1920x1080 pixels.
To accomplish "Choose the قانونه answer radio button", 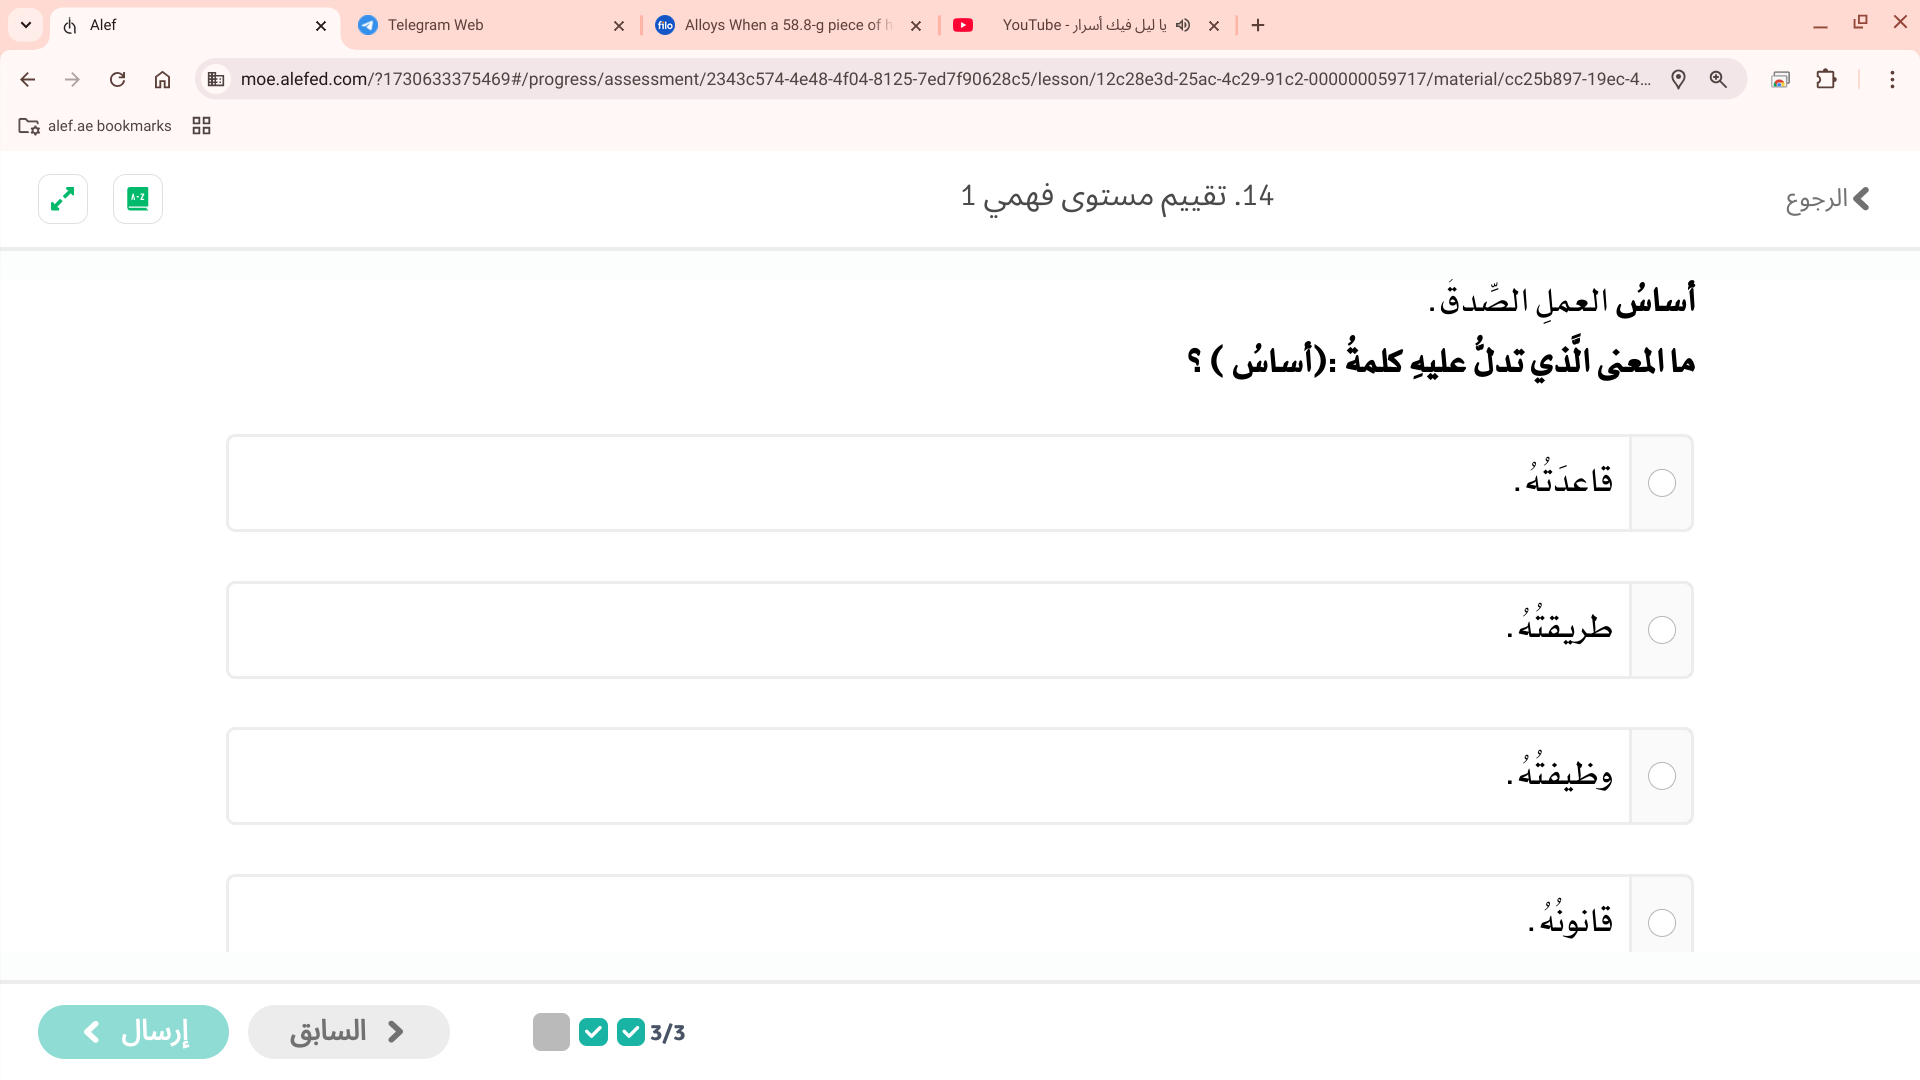I will coord(1661,922).
